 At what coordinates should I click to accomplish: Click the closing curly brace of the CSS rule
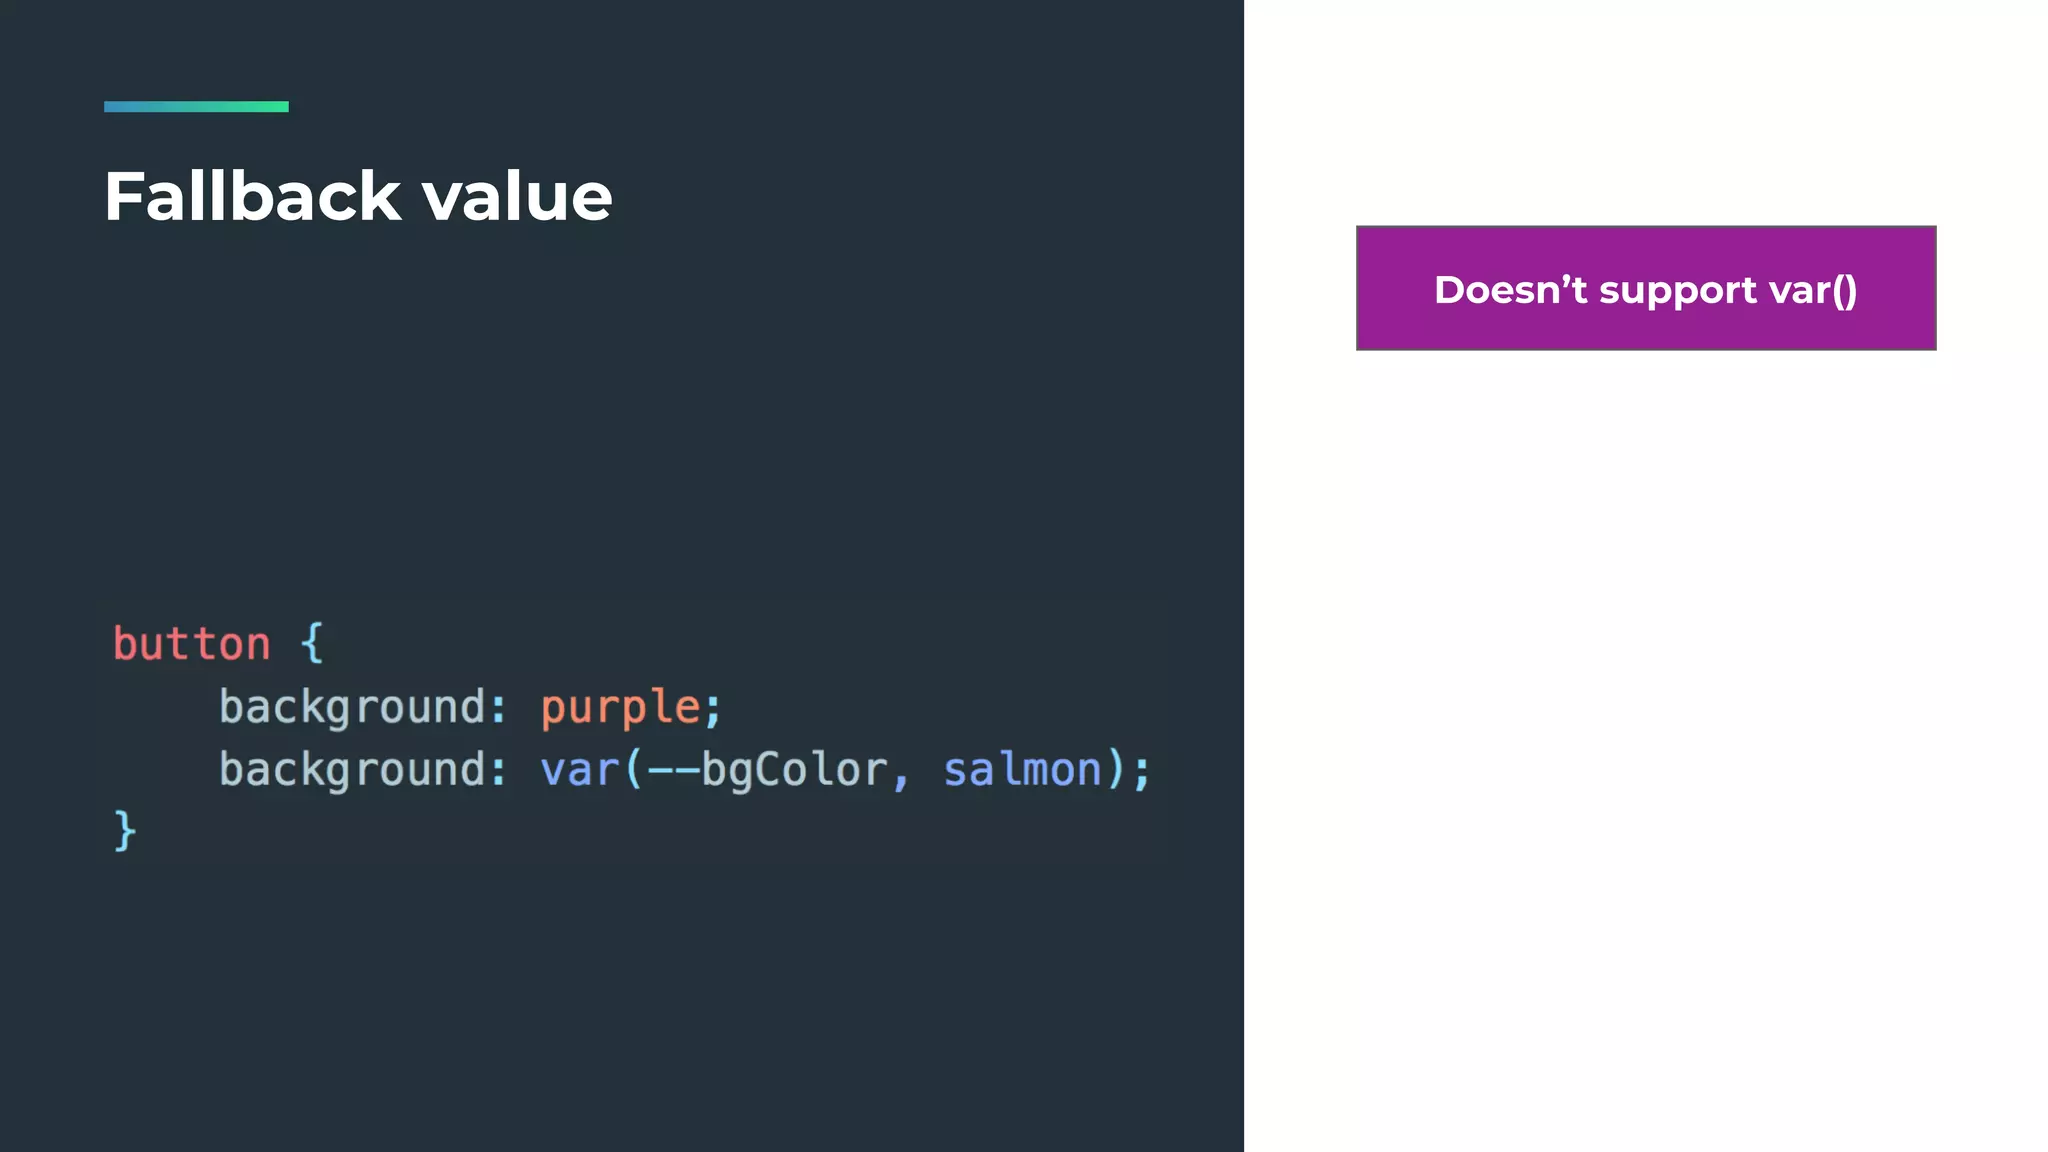pos(124,831)
